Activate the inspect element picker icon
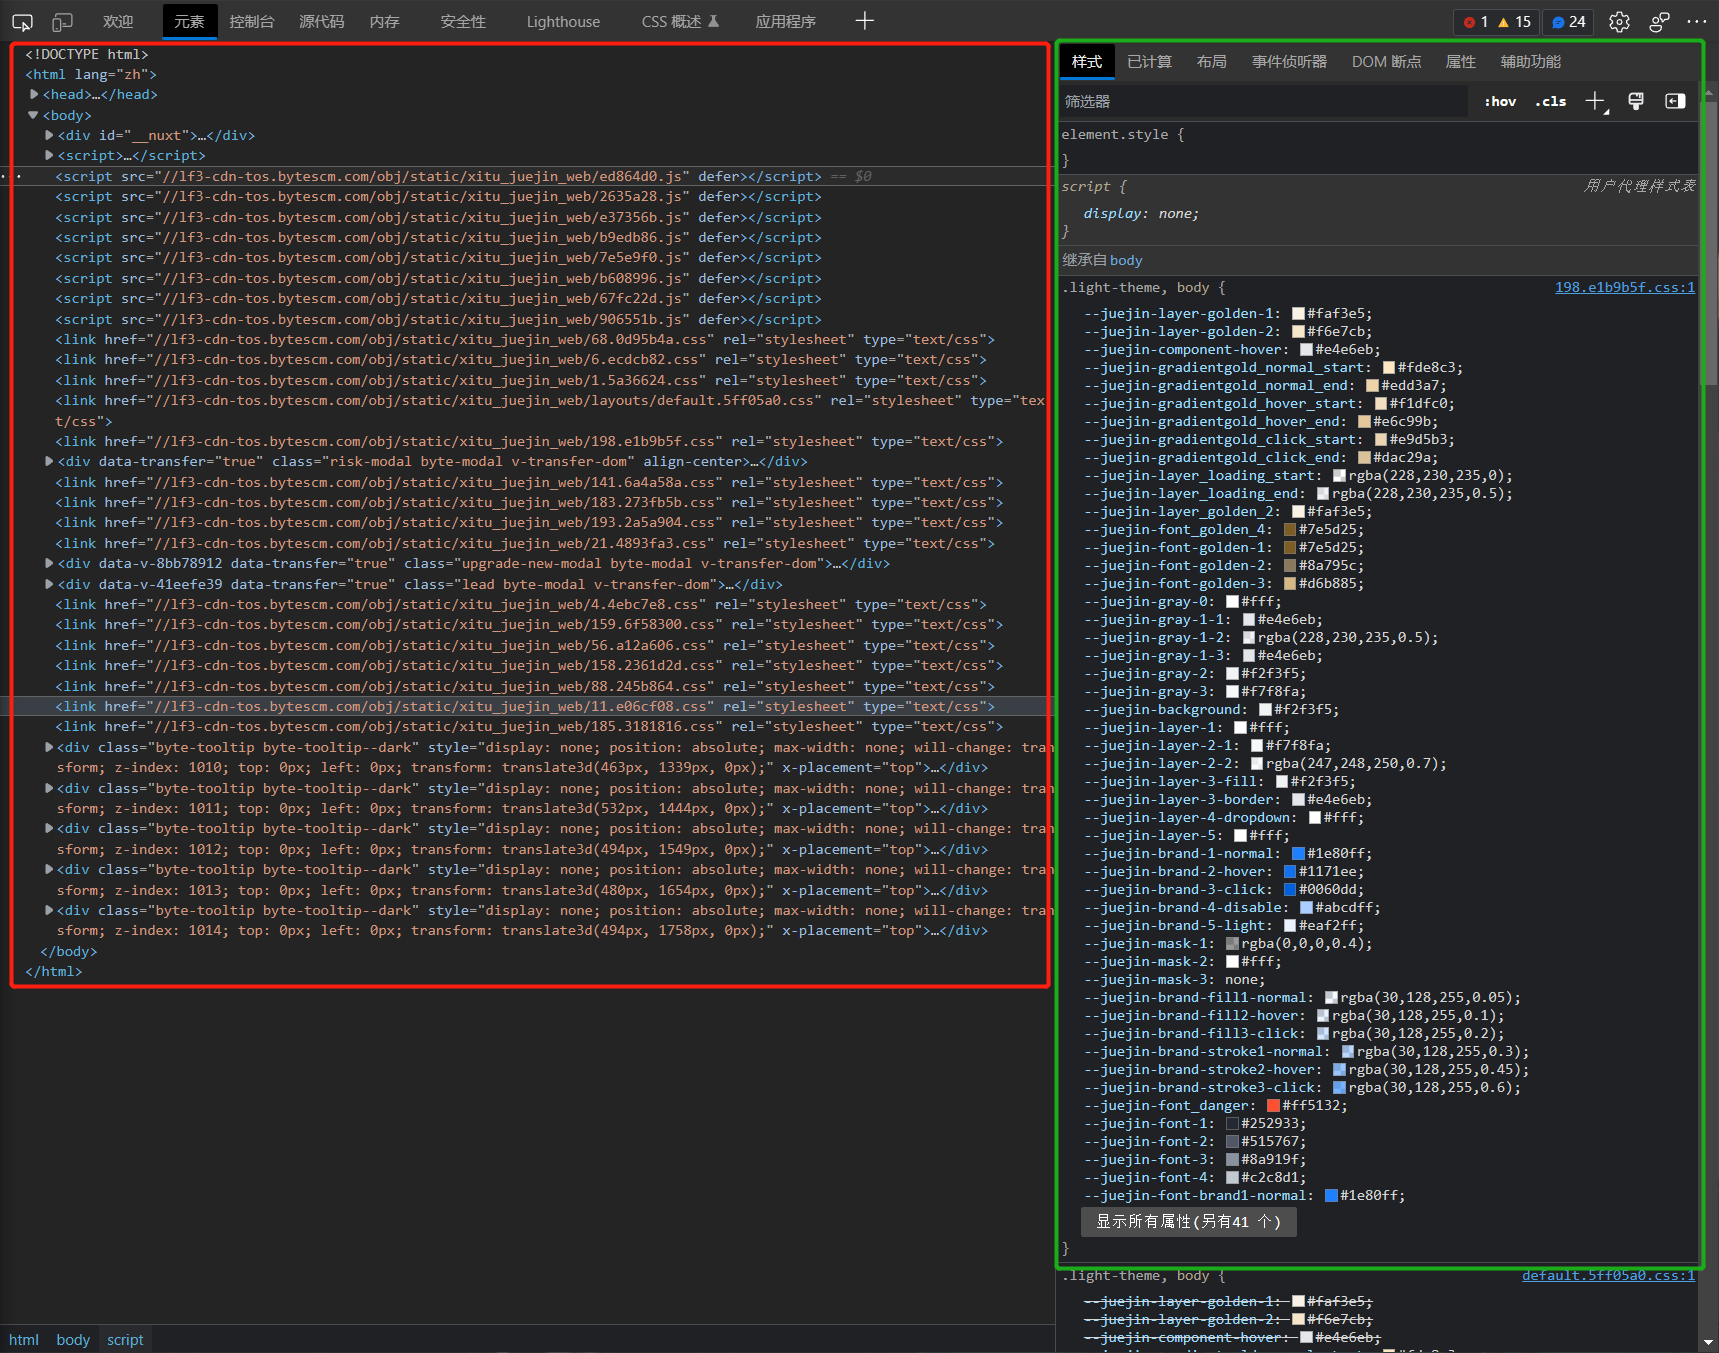Viewport: 1719px width, 1353px height. 22,21
